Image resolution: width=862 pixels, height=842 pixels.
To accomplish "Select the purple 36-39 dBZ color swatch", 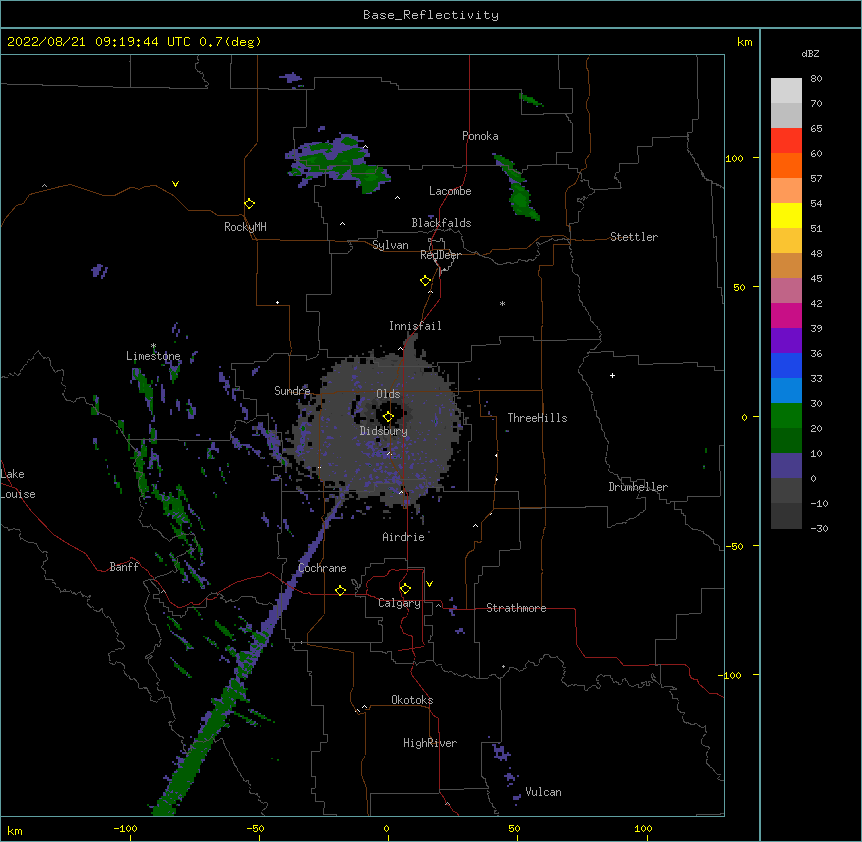I will pos(786,341).
